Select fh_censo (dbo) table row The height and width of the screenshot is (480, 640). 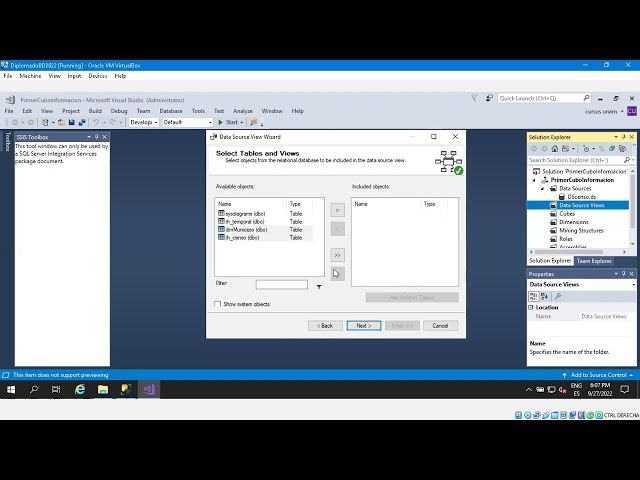265,238
